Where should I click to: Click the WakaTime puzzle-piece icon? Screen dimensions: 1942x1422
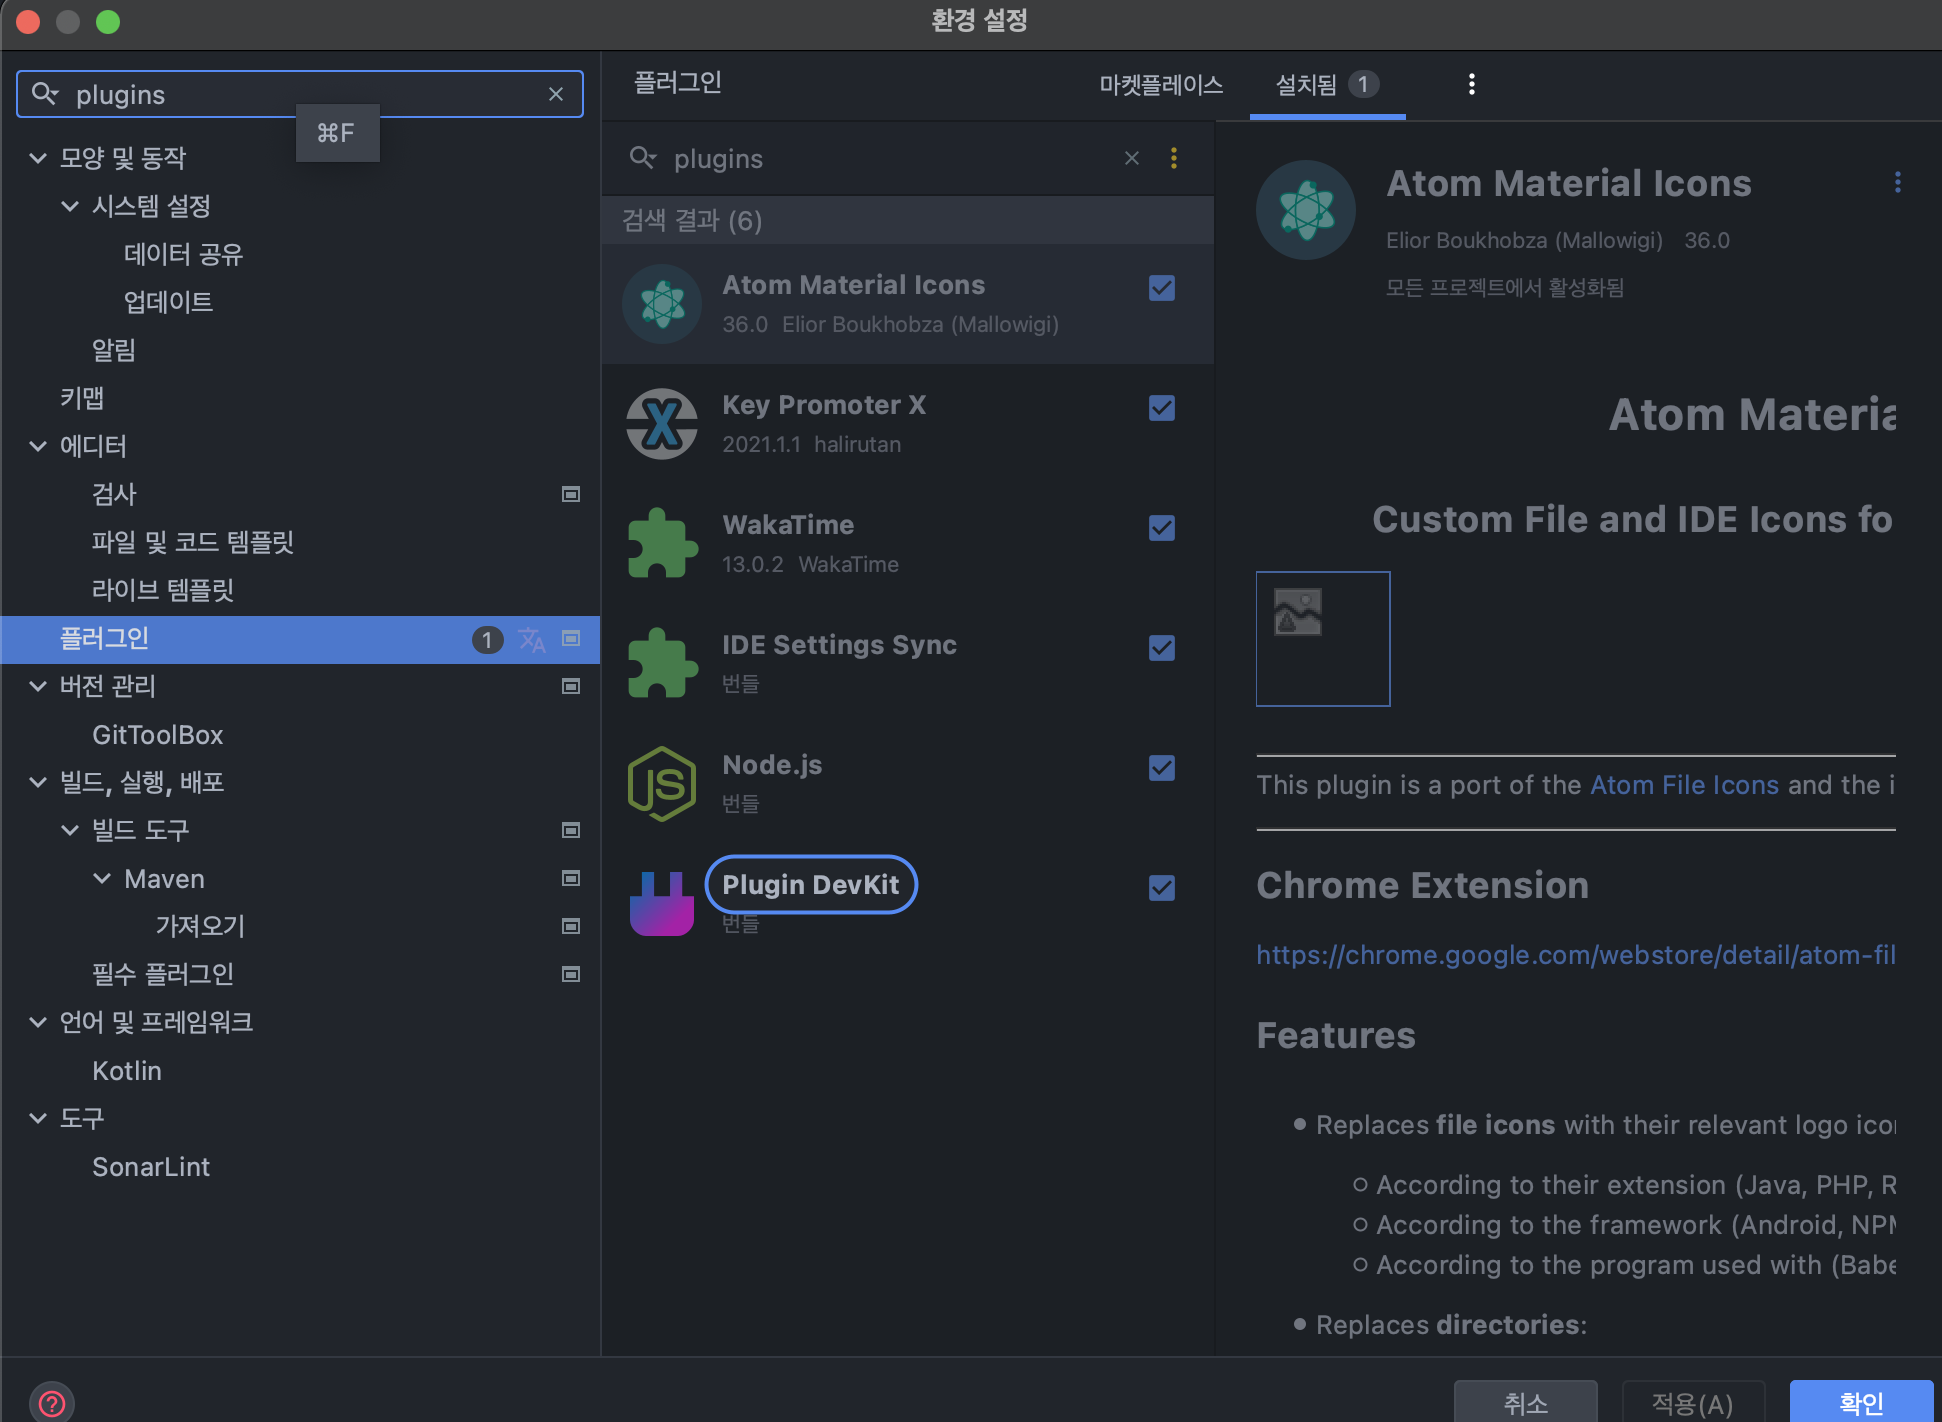661,544
